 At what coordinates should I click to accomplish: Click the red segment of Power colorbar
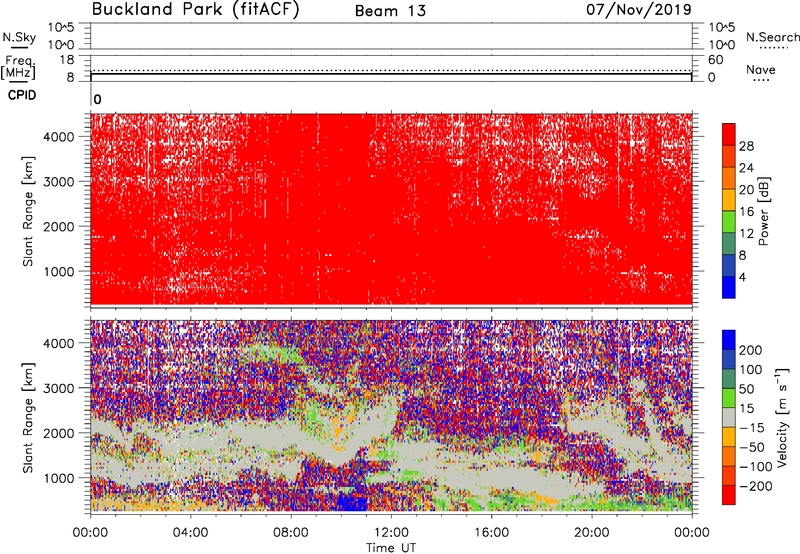pyautogui.click(x=729, y=134)
